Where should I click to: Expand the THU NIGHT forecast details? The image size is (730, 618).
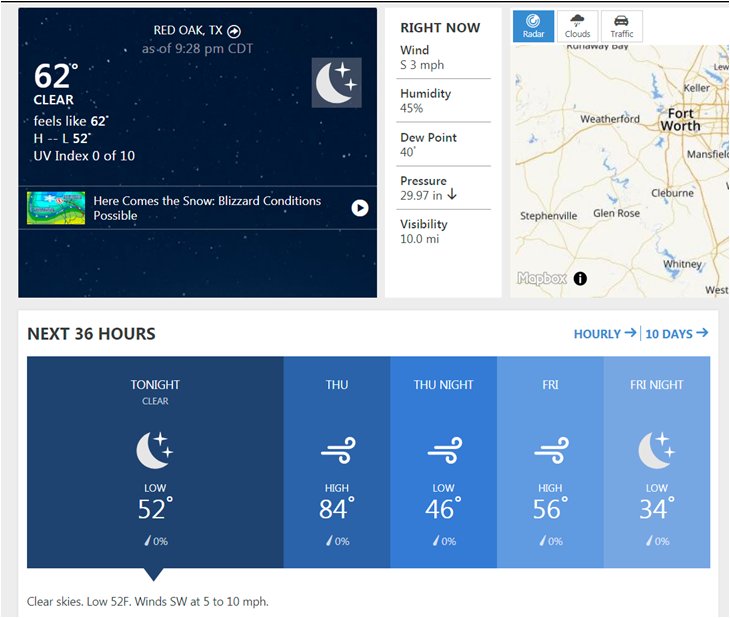443,462
